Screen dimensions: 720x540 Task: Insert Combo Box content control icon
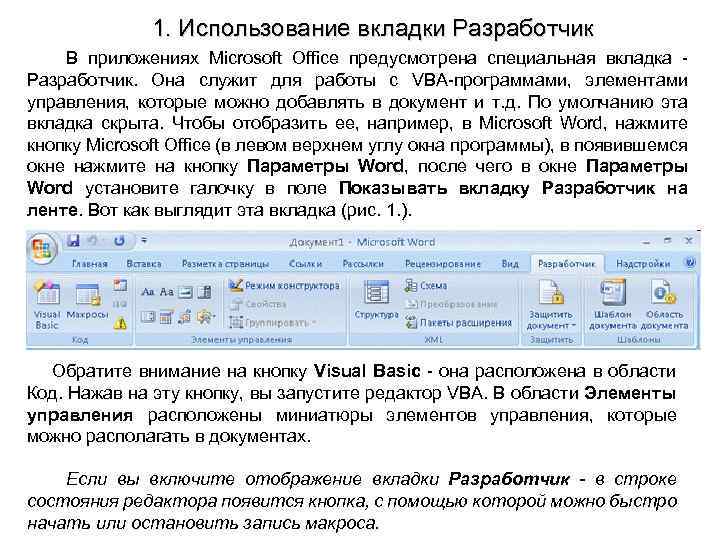(x=205, y=292)
